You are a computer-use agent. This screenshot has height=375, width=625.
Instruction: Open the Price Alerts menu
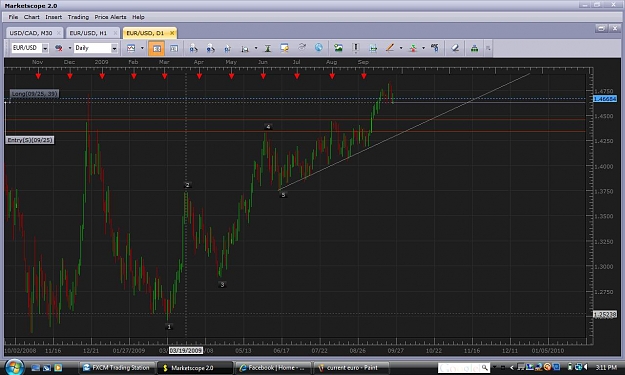click(110, 17)
